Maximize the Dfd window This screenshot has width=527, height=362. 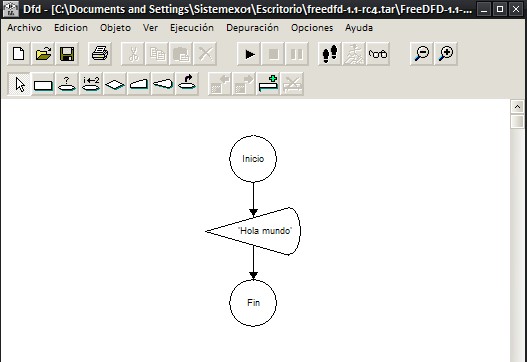500,9
